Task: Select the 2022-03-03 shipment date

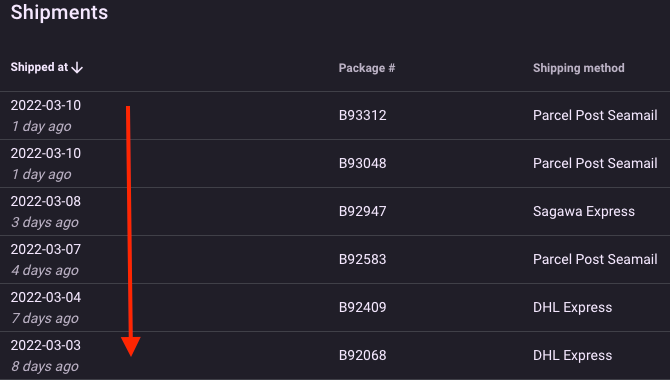Action: (46, 345)
